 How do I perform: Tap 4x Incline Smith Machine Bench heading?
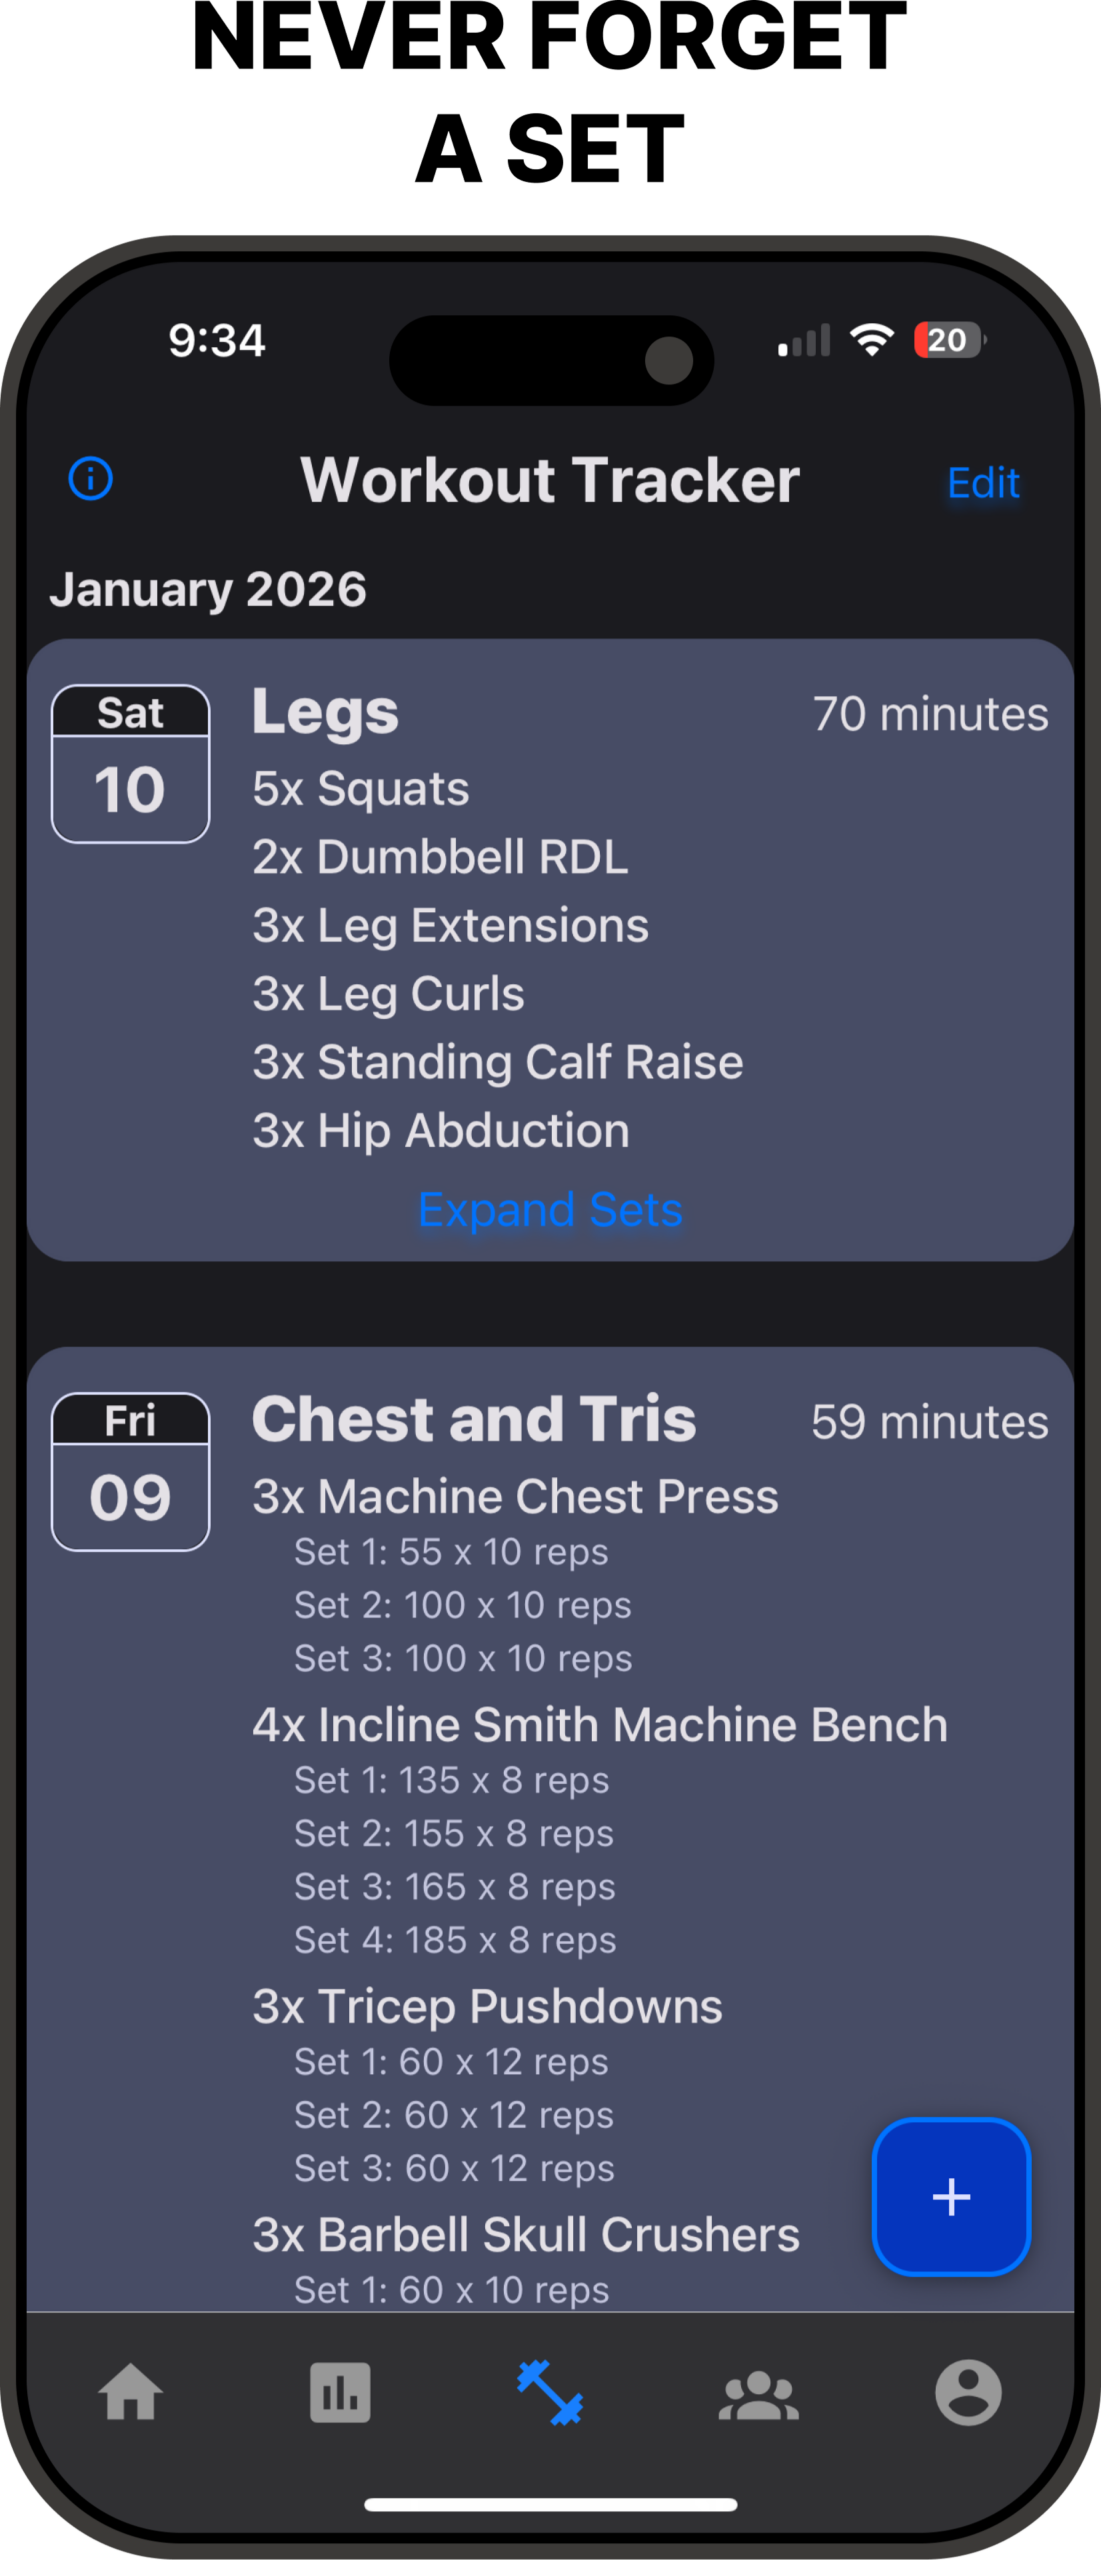click(x=599, y=1725)
